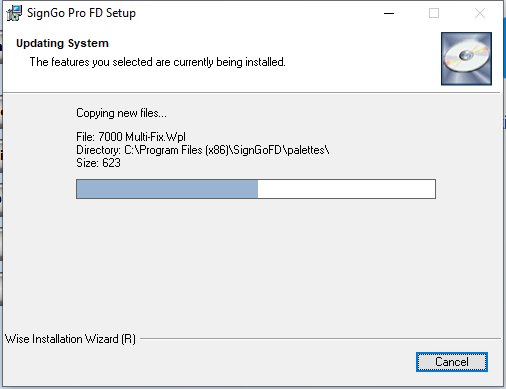The width and height of the screenshot is (506, 389).
Task: Close the SignGo Pro FD Setup dialog
Action: [480, 13]
